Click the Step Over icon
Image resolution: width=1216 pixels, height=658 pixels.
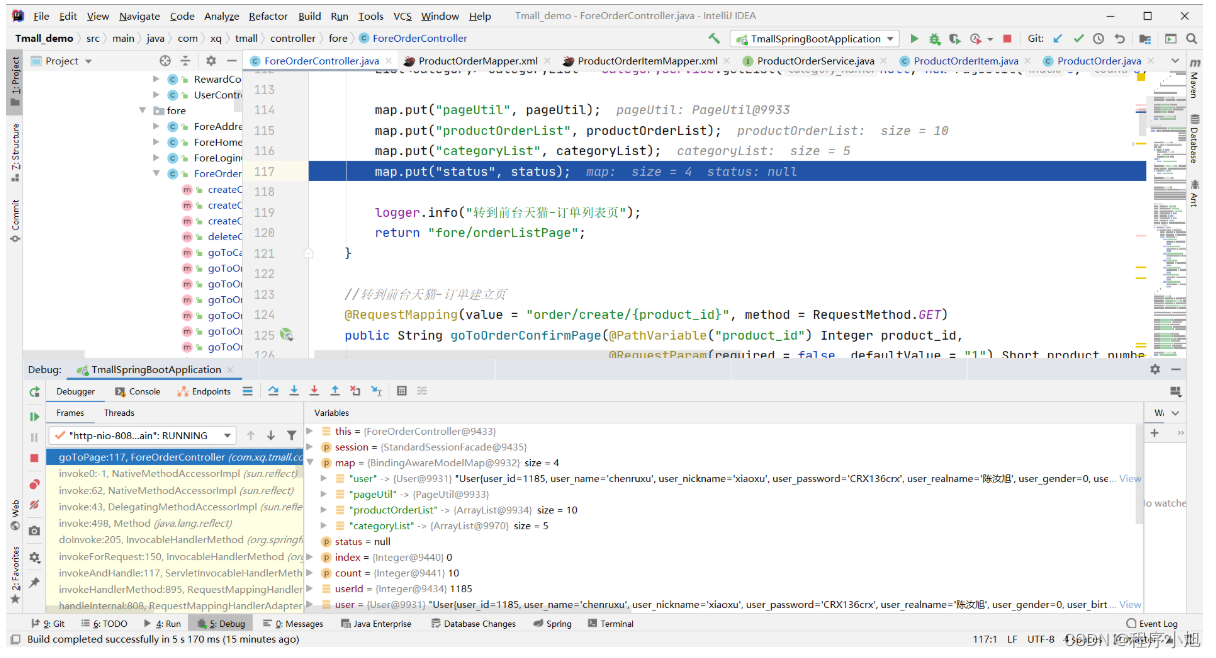coord(273,391)
